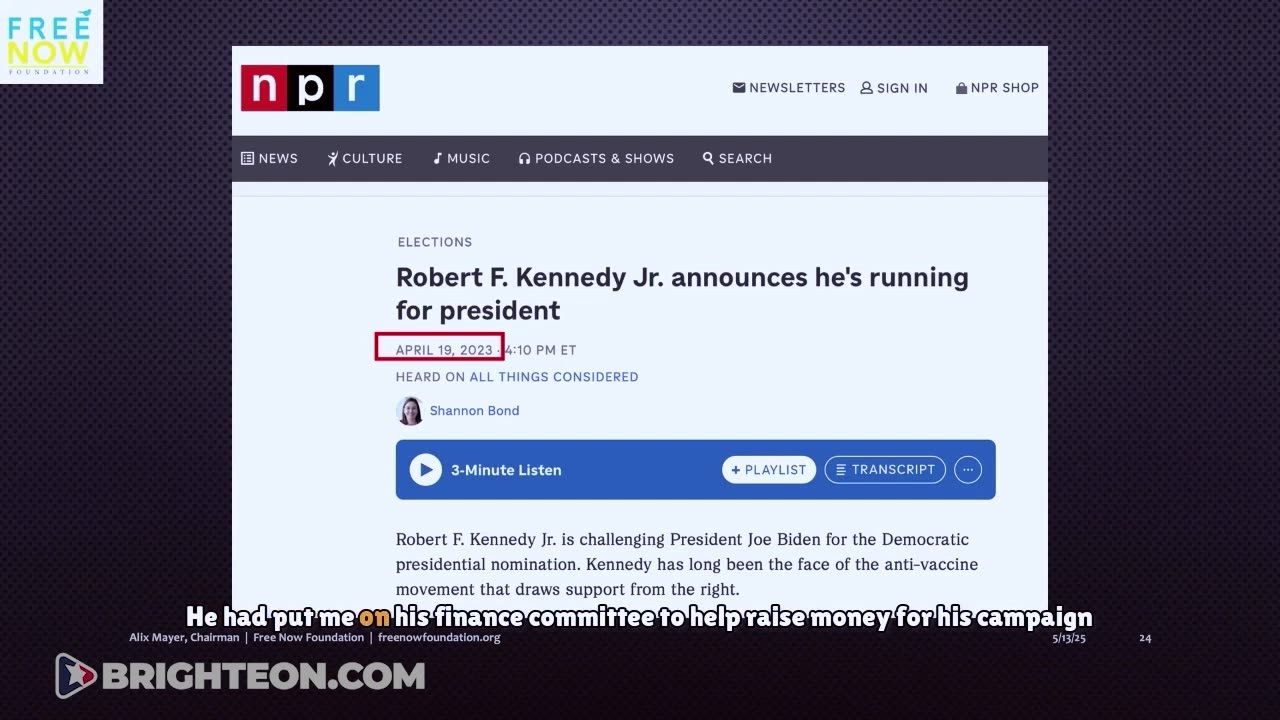Click Shannon Bond's author photo

[410, 411]
